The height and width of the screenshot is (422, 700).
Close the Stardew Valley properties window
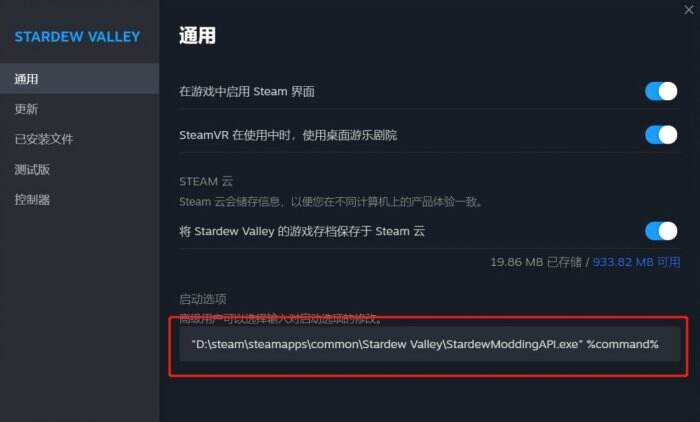pyautogui.click(x=689, y=9)
